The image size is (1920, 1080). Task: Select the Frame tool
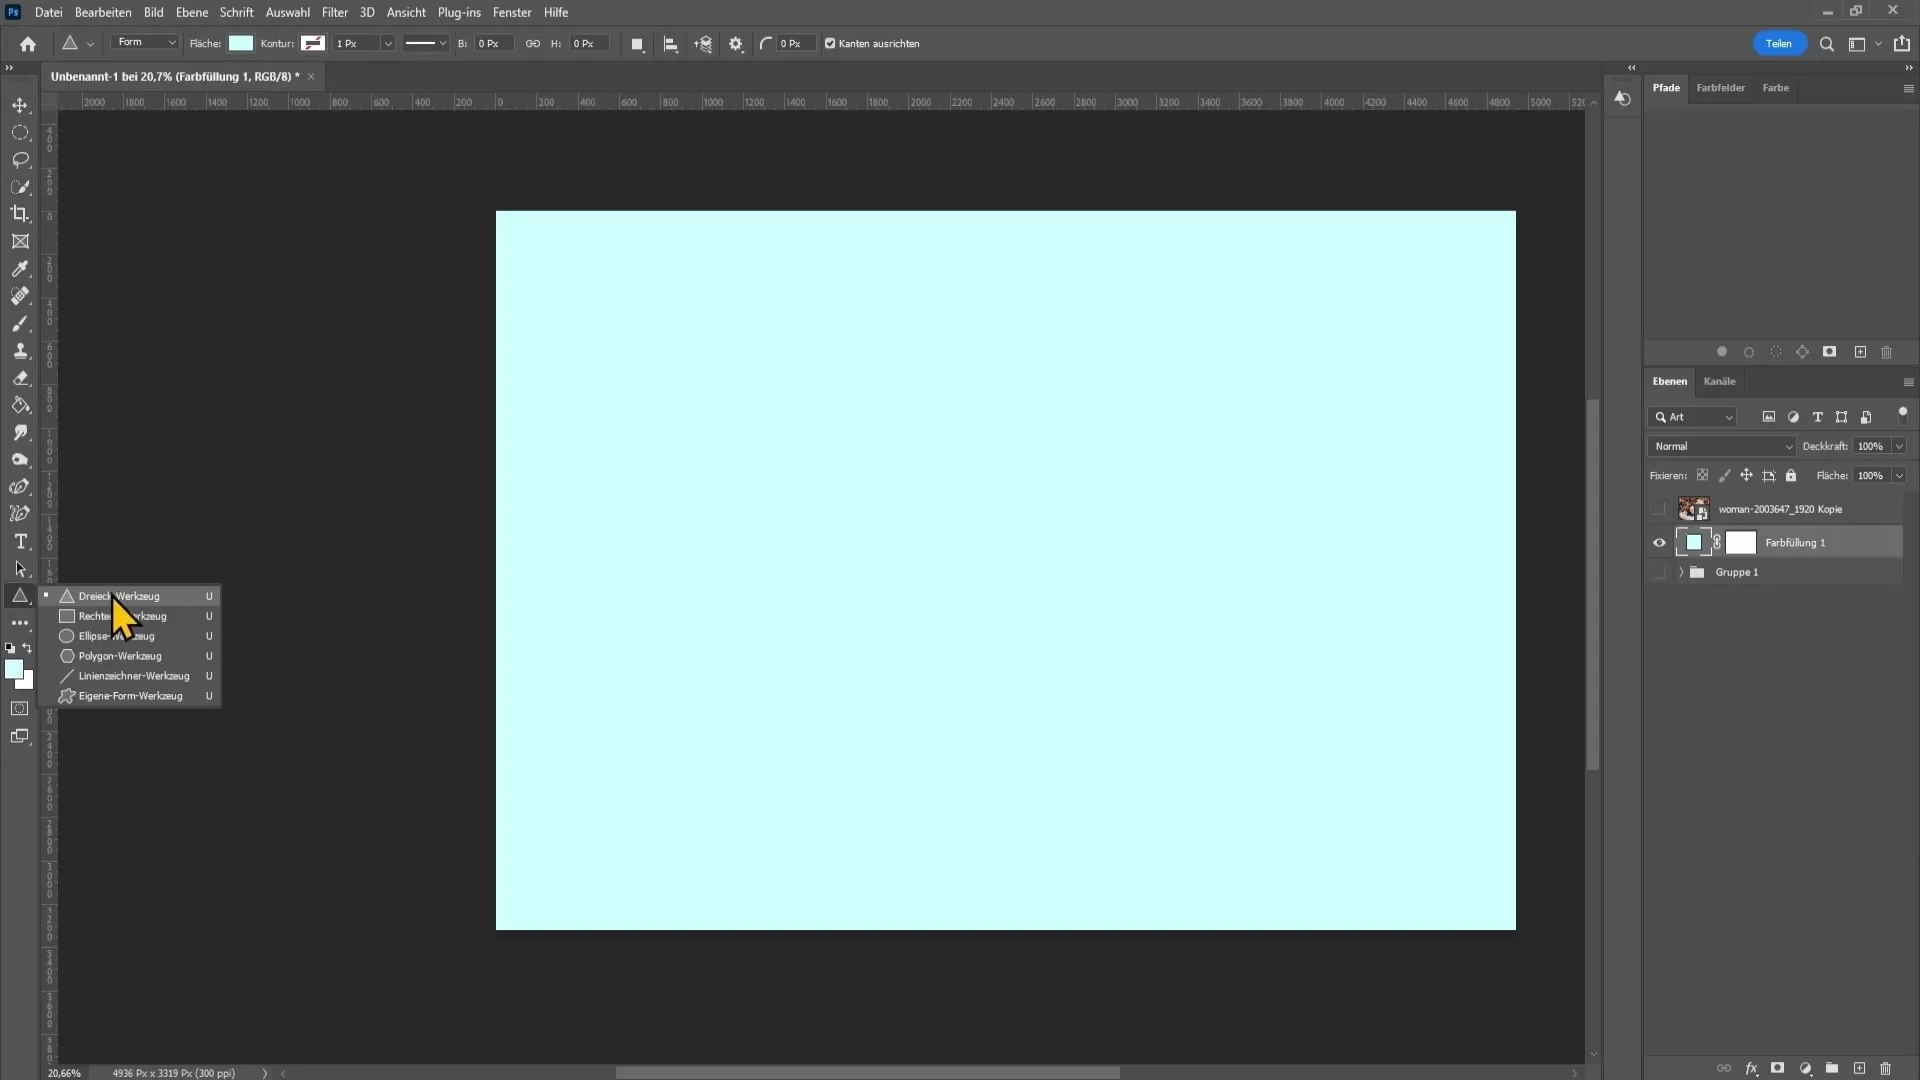pyautogui.click(x=20, y=242)
